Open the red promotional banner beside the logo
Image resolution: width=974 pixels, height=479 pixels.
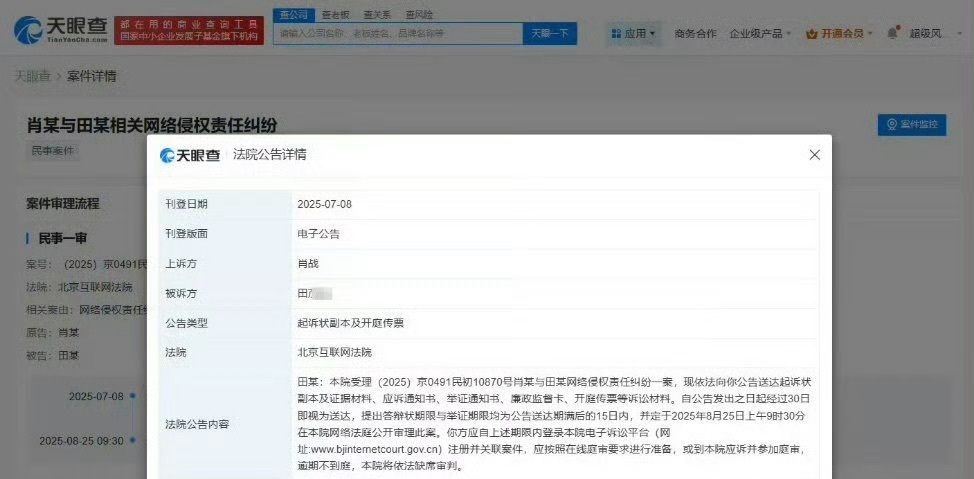(x=189, y=30)
